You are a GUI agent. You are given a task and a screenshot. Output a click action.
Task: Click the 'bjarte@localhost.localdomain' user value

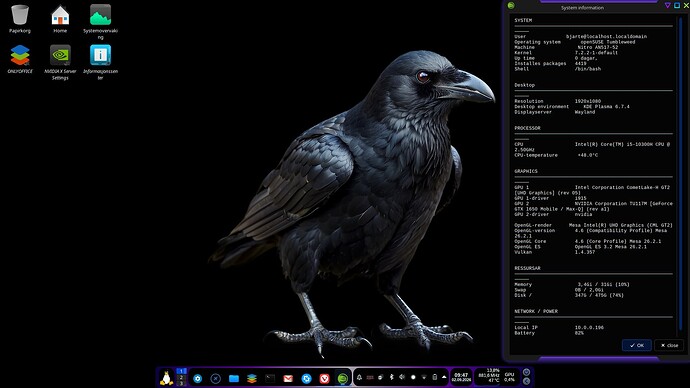[606, 36]
